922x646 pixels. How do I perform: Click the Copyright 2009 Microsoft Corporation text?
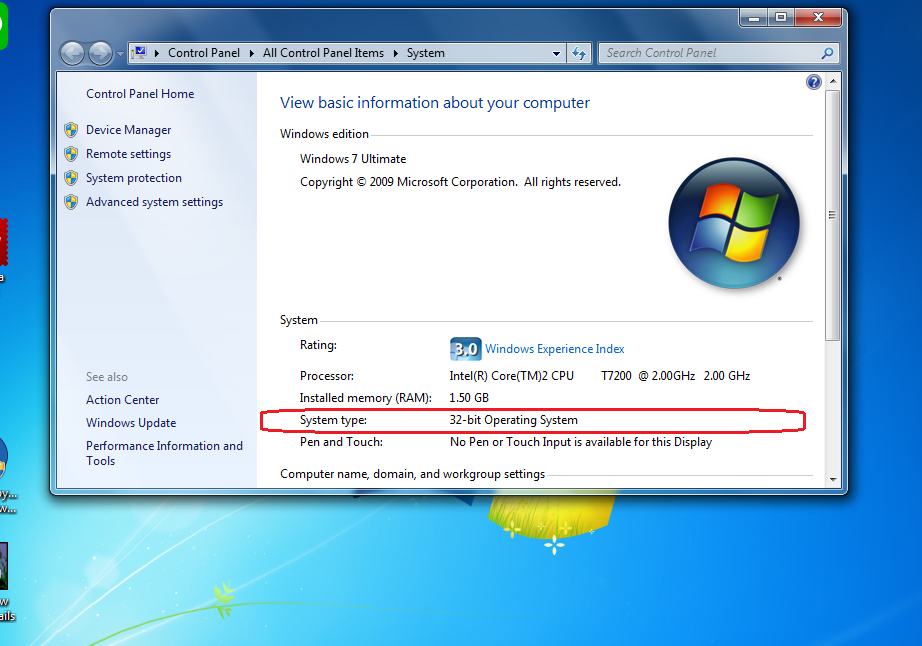click(460, 182)
